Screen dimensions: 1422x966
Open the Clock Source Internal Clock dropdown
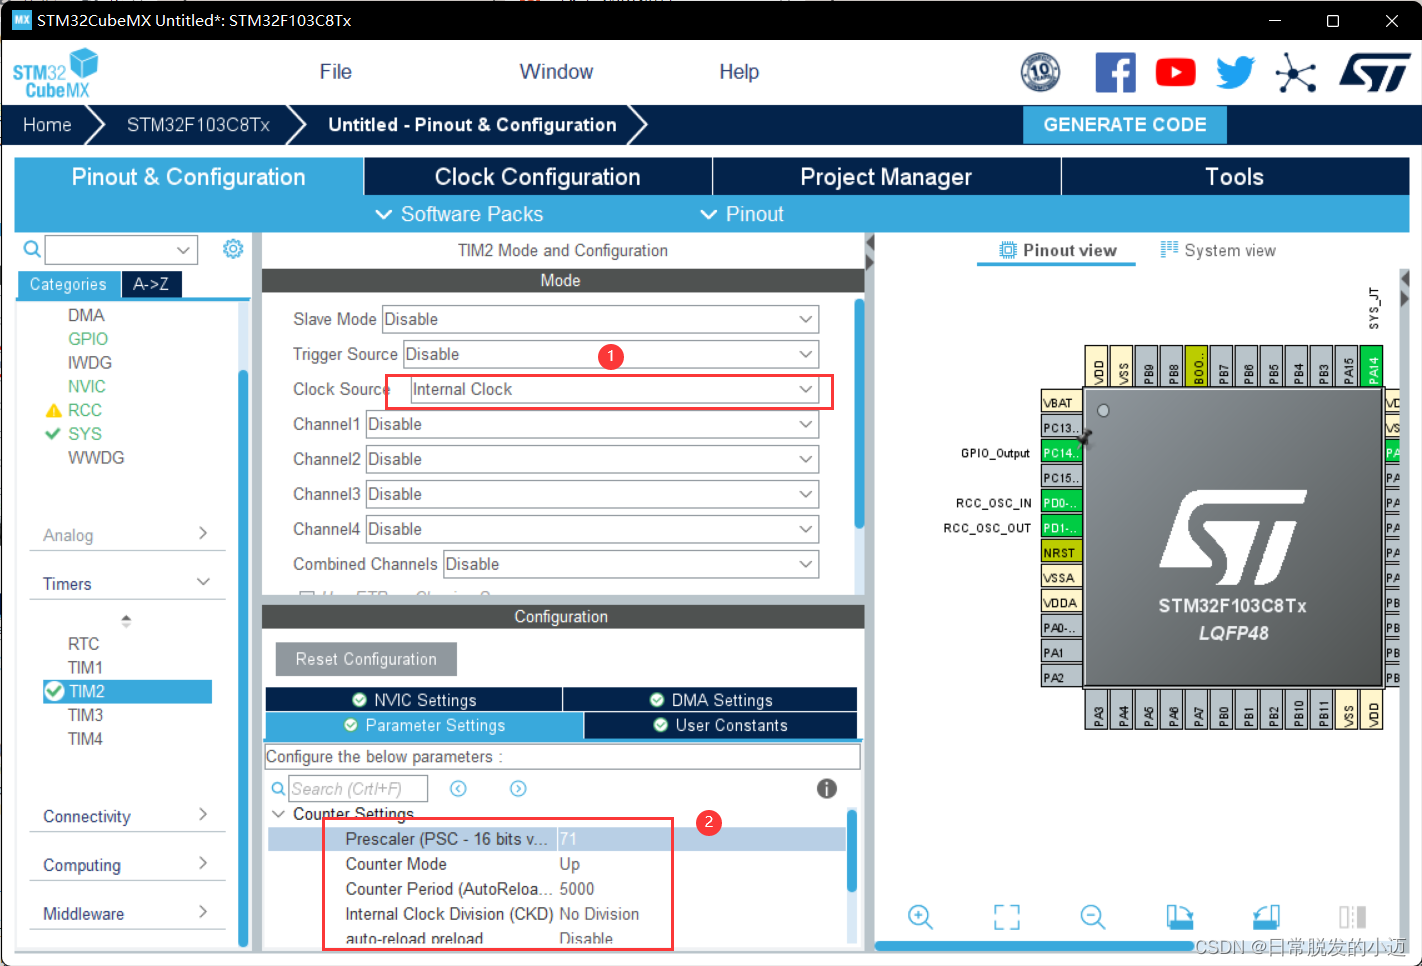[615, 389]
